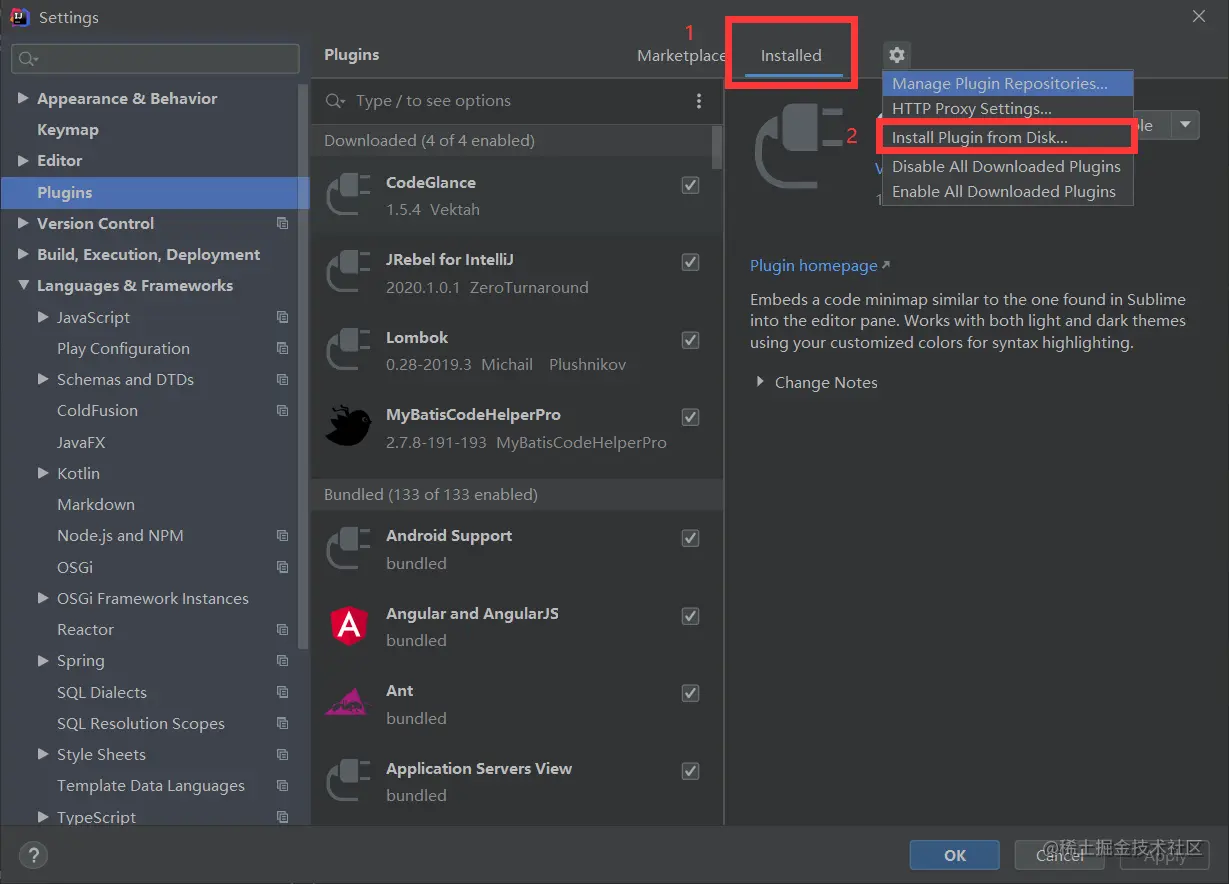This screenshot has height=884, width=1229.
Task: Click the project-level icon next to Template Data Languages
Action: 282,786
